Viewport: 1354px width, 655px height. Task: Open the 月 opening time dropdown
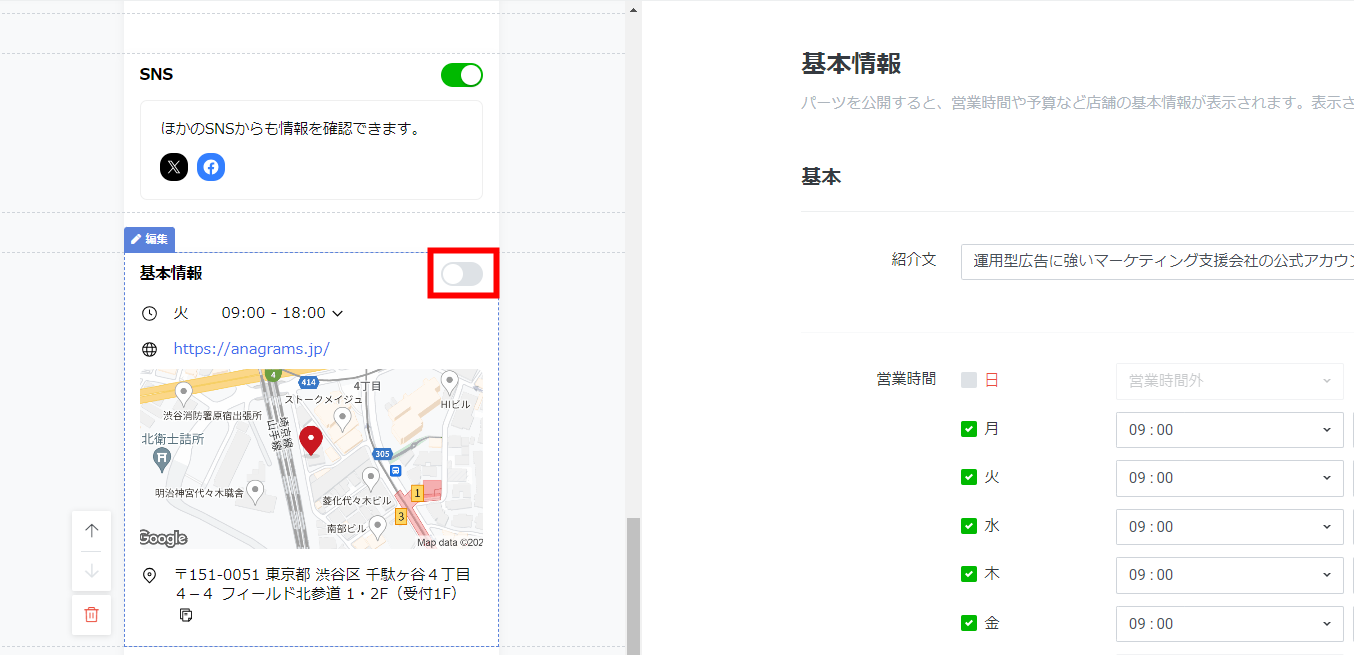coord(1229,430)
